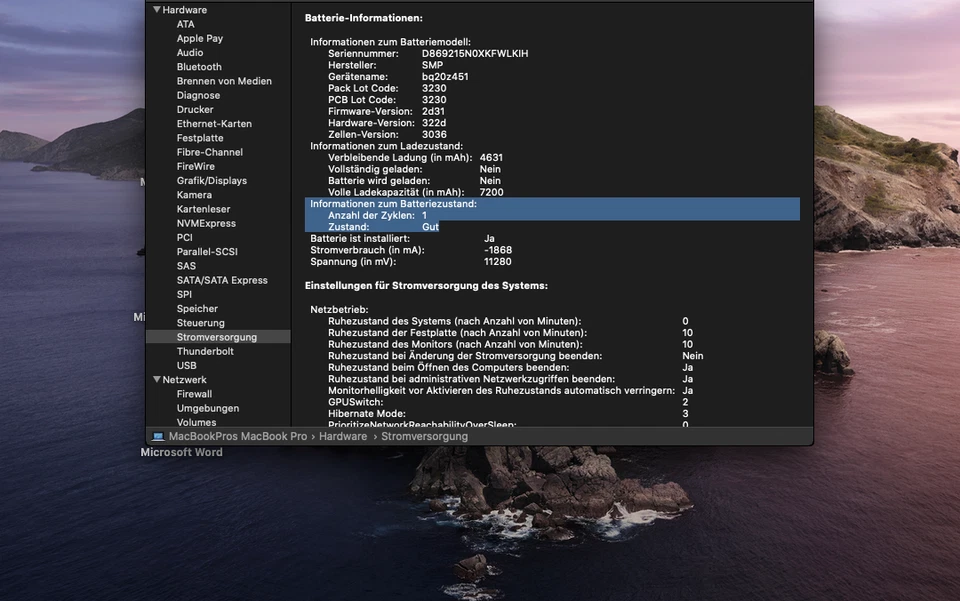This screenshot has width=960, height=601.
Task: Open Umgebungen under Netzwerk
Action: (x=208, y=408)
